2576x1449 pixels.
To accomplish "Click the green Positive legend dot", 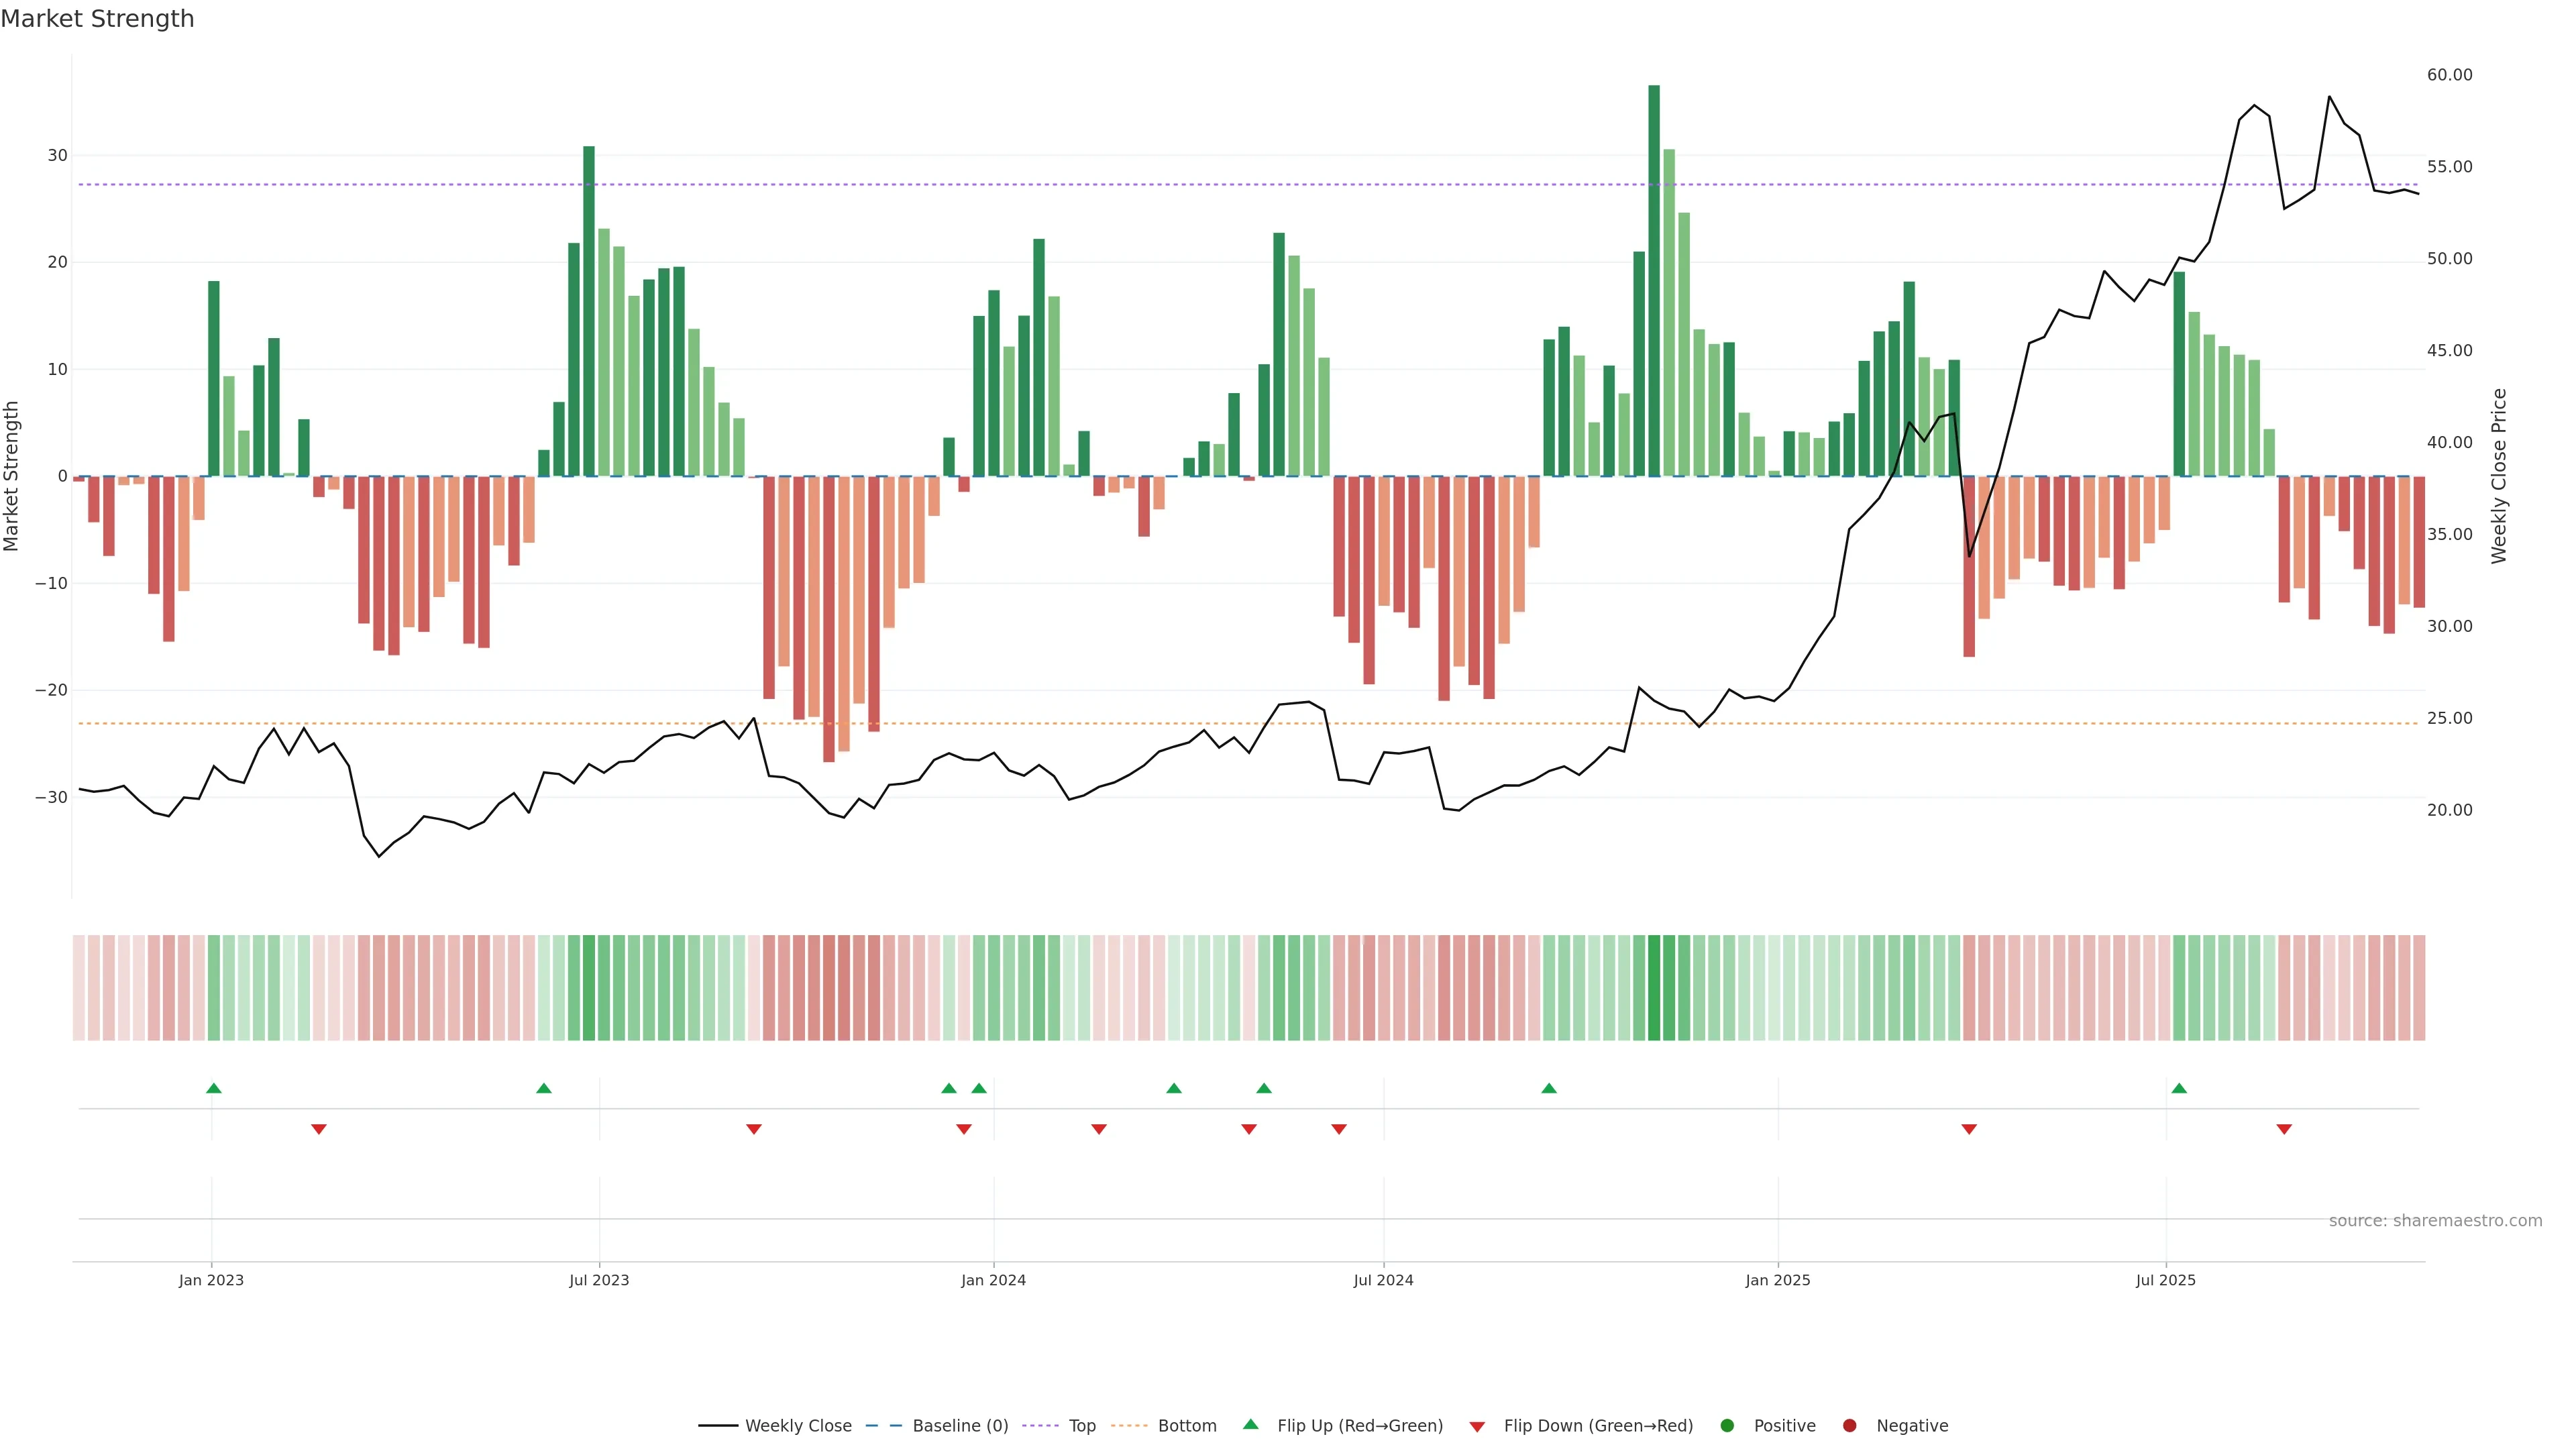I will point(1727,1426).
